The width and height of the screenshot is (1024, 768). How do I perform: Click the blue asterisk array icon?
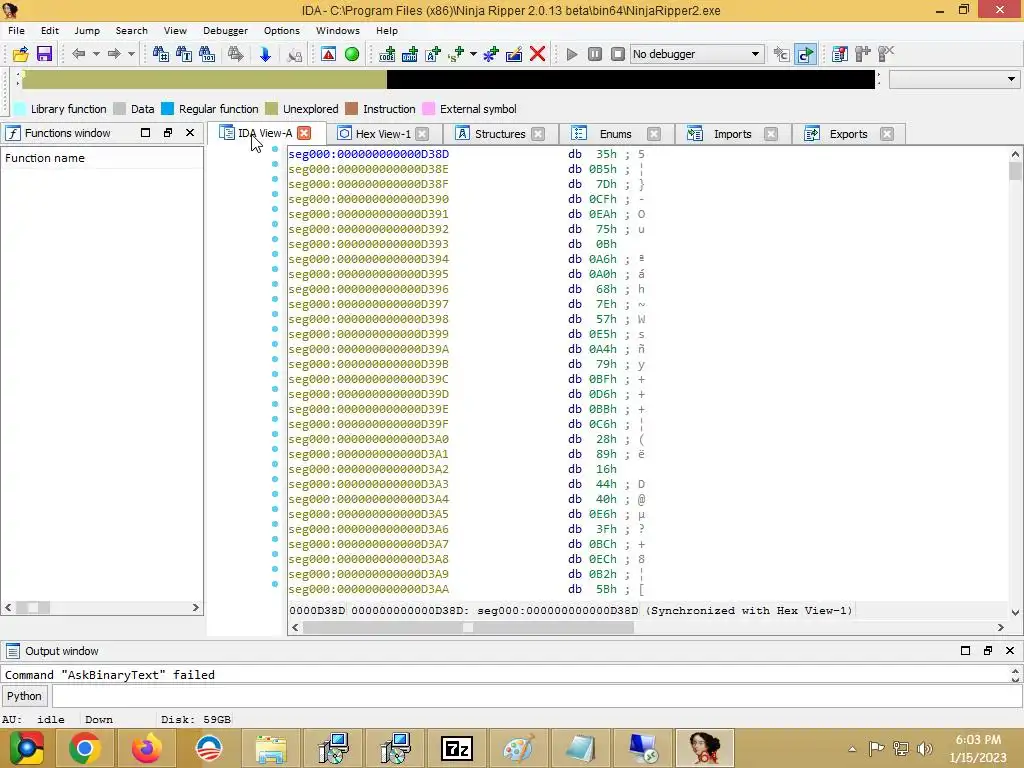point(490,54)
